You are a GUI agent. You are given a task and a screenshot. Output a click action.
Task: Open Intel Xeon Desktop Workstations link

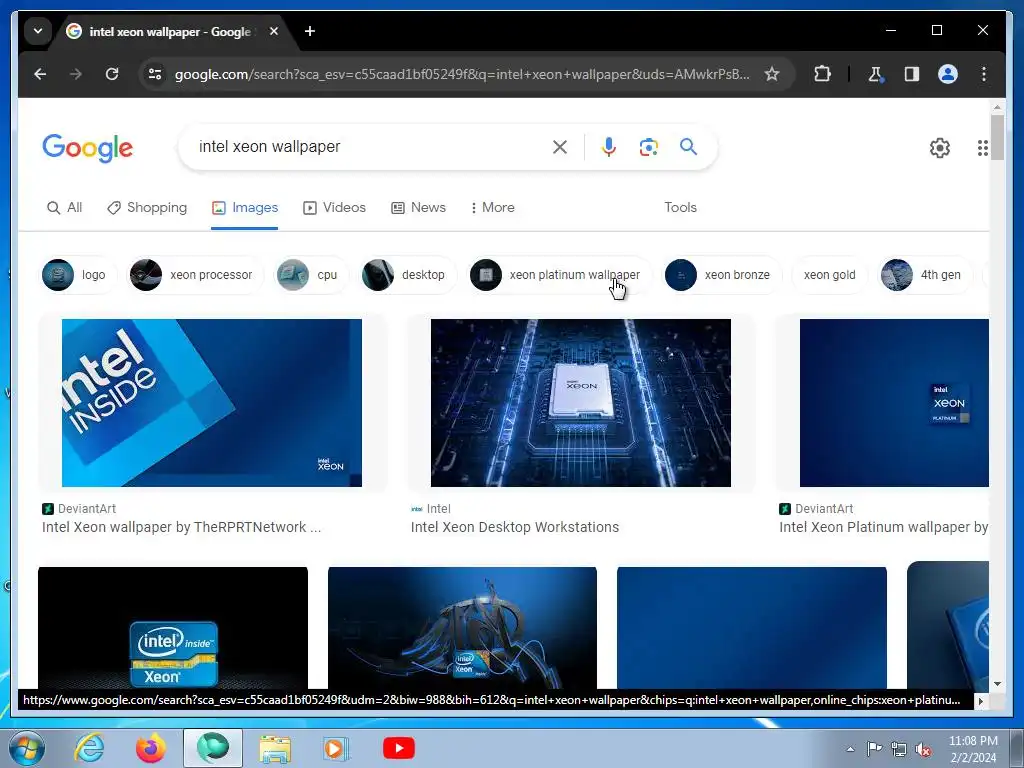pyautogui.click(x=515, y=527)
